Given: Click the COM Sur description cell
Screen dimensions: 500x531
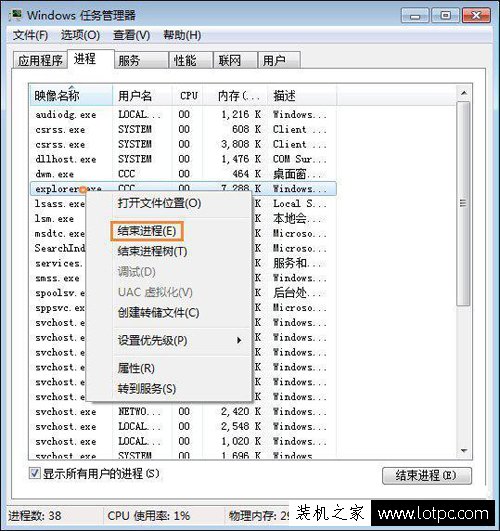Looking at the screenshot, I should (299, 159).
